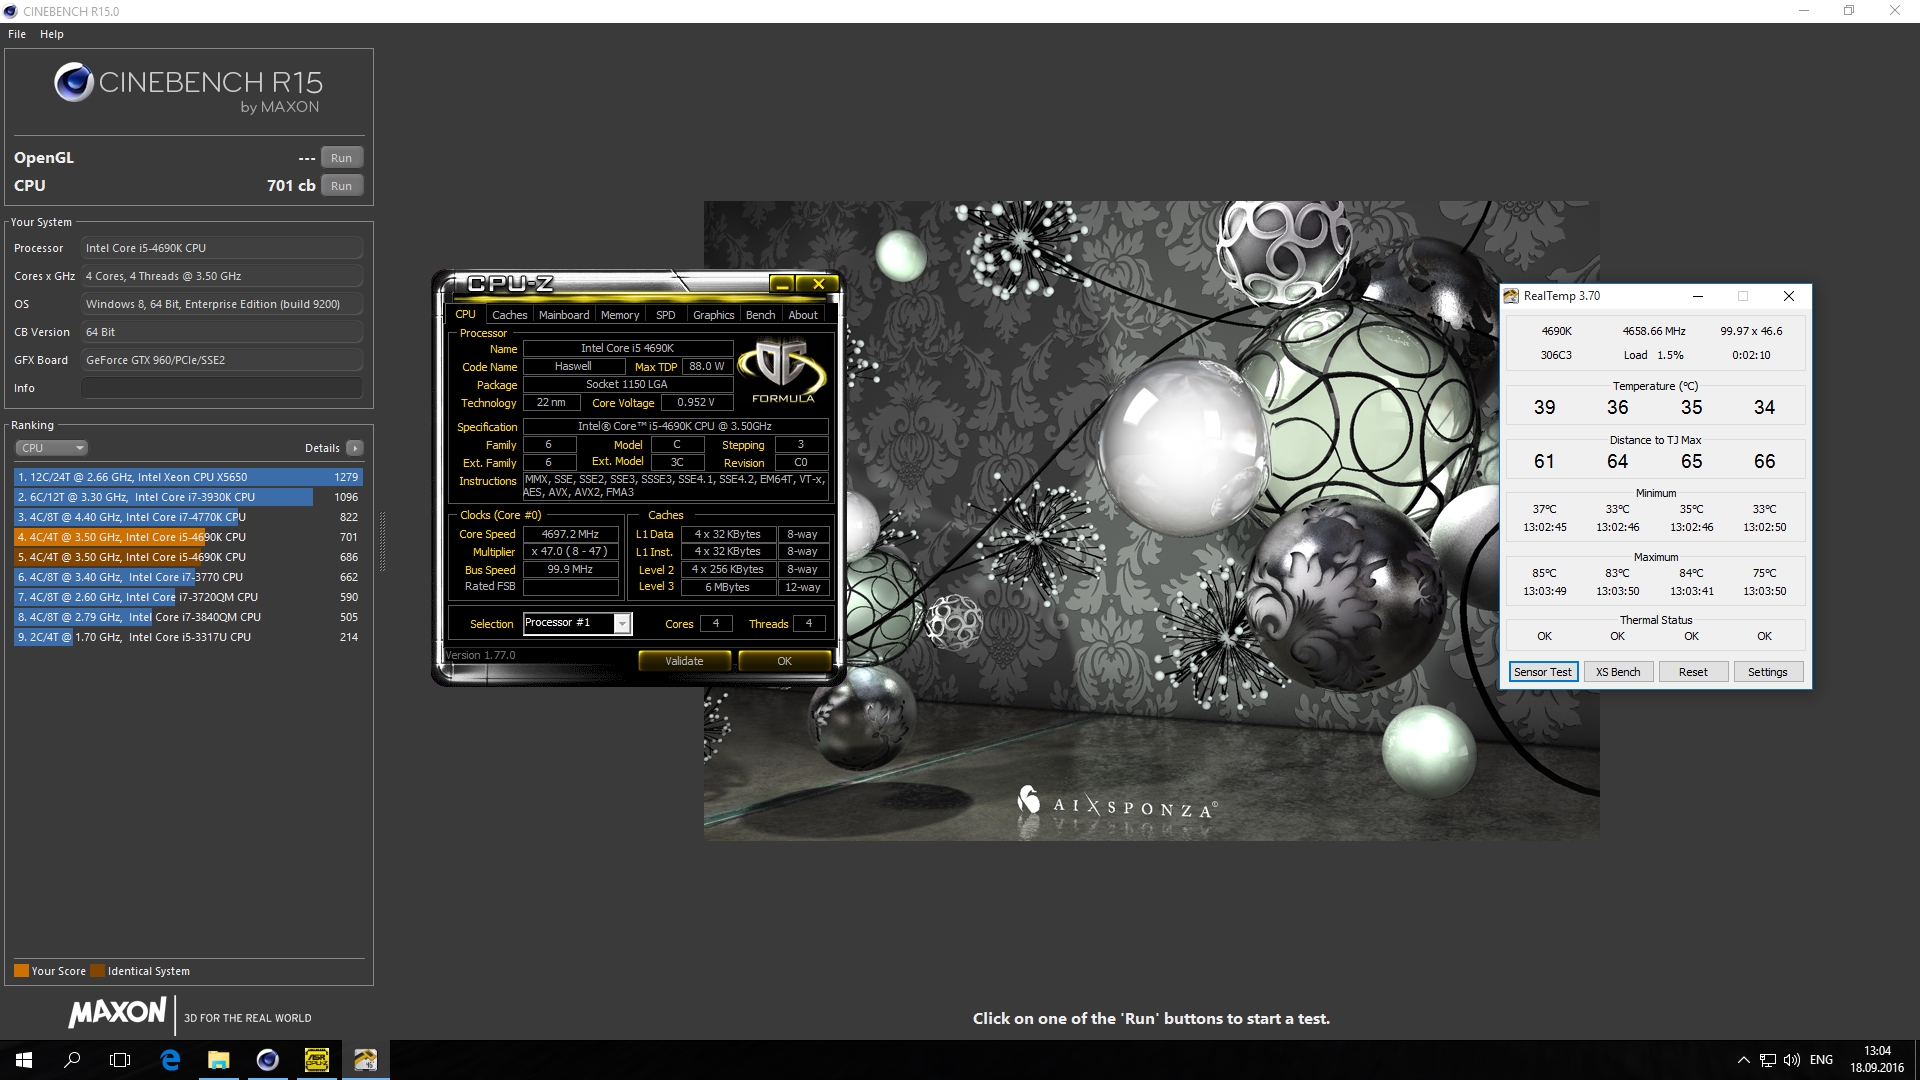Image resolution: width=1920 pixels, height=1080 pixels.
Task: Run the CPU benchmark test
Action: [341, 186]
